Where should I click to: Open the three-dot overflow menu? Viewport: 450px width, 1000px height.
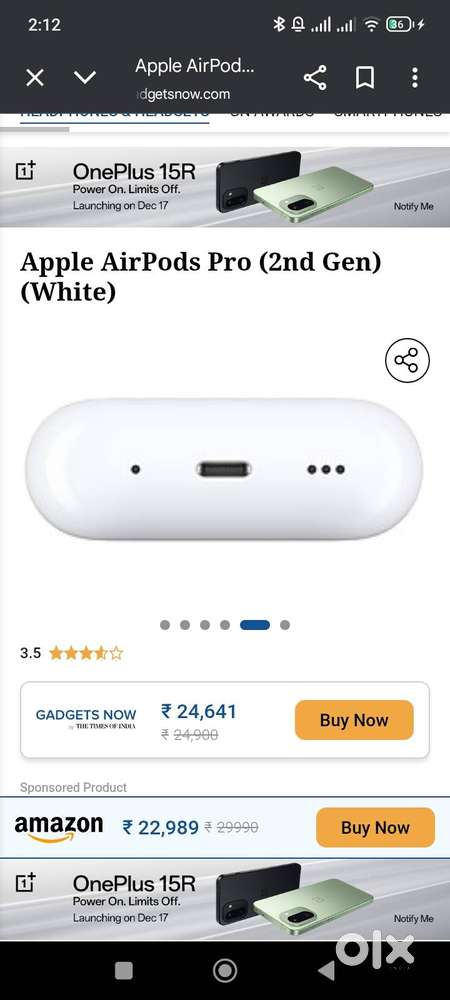point(415,78)
